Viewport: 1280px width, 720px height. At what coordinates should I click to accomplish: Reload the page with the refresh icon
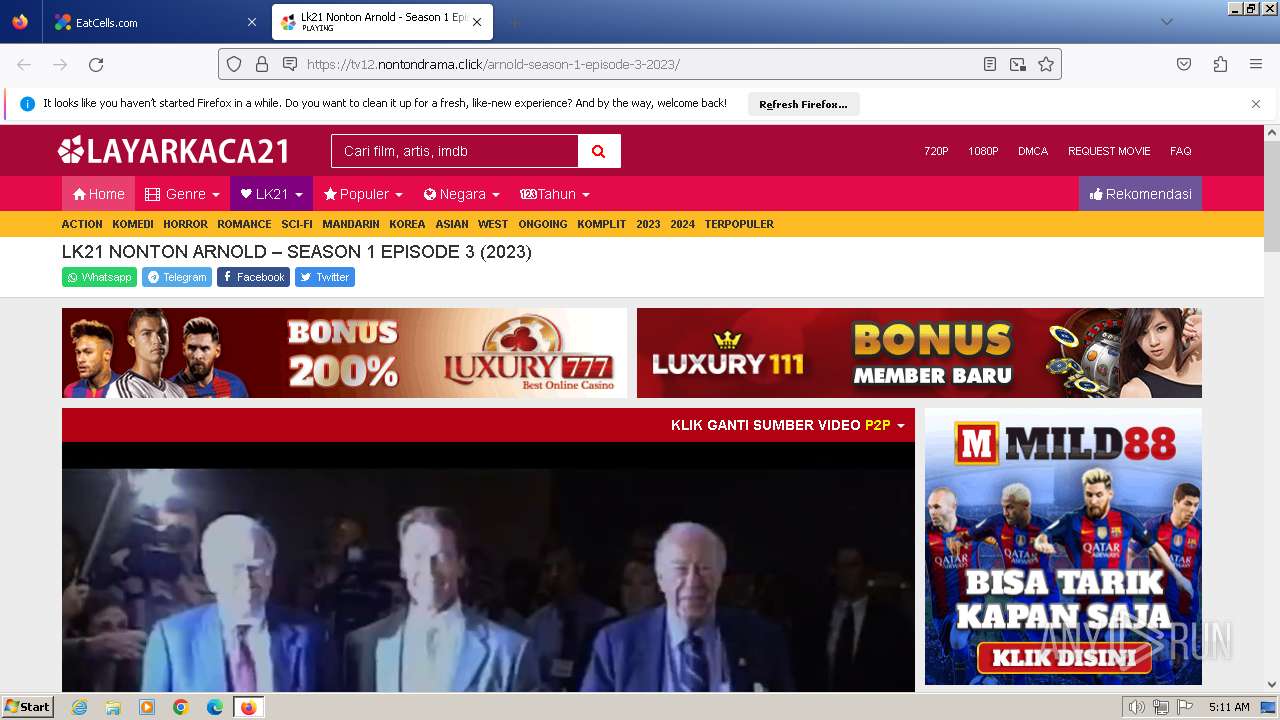tap(96, 64)
